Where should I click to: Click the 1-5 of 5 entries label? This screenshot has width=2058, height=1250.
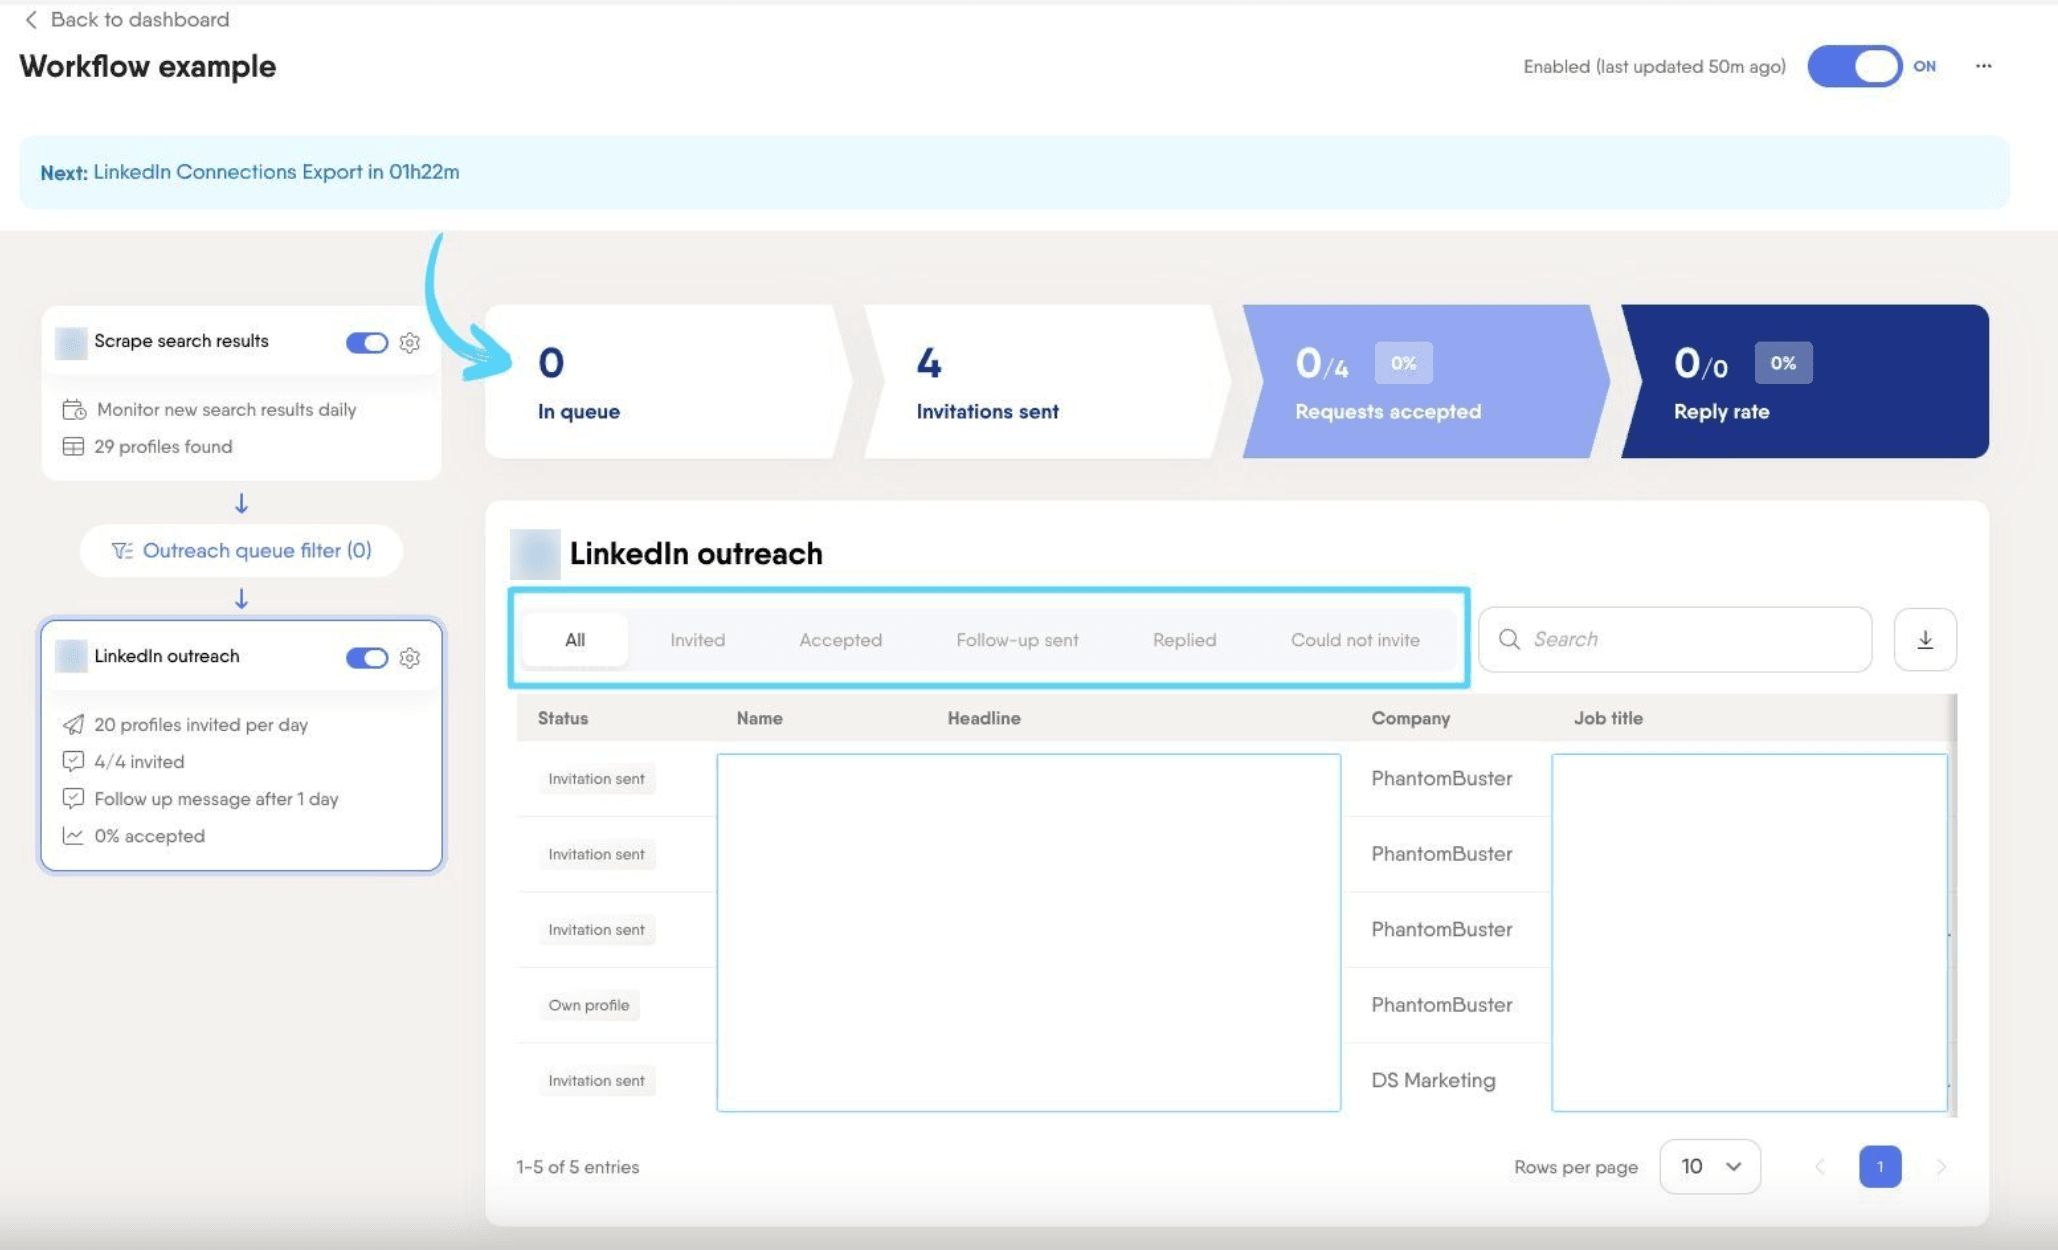pyautogui.click(x=577, y=1167)
